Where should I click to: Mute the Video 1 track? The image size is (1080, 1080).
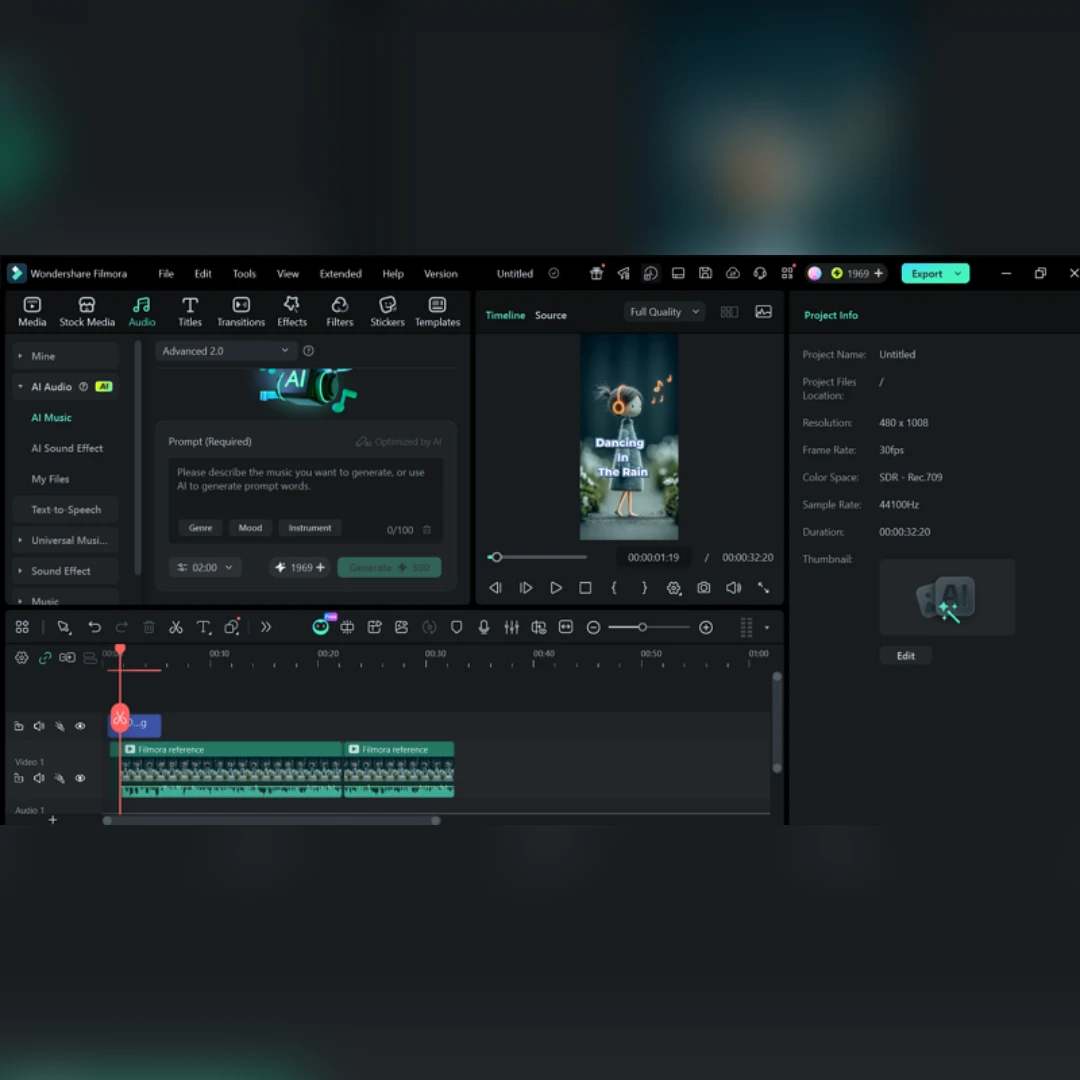coord(39,778)
